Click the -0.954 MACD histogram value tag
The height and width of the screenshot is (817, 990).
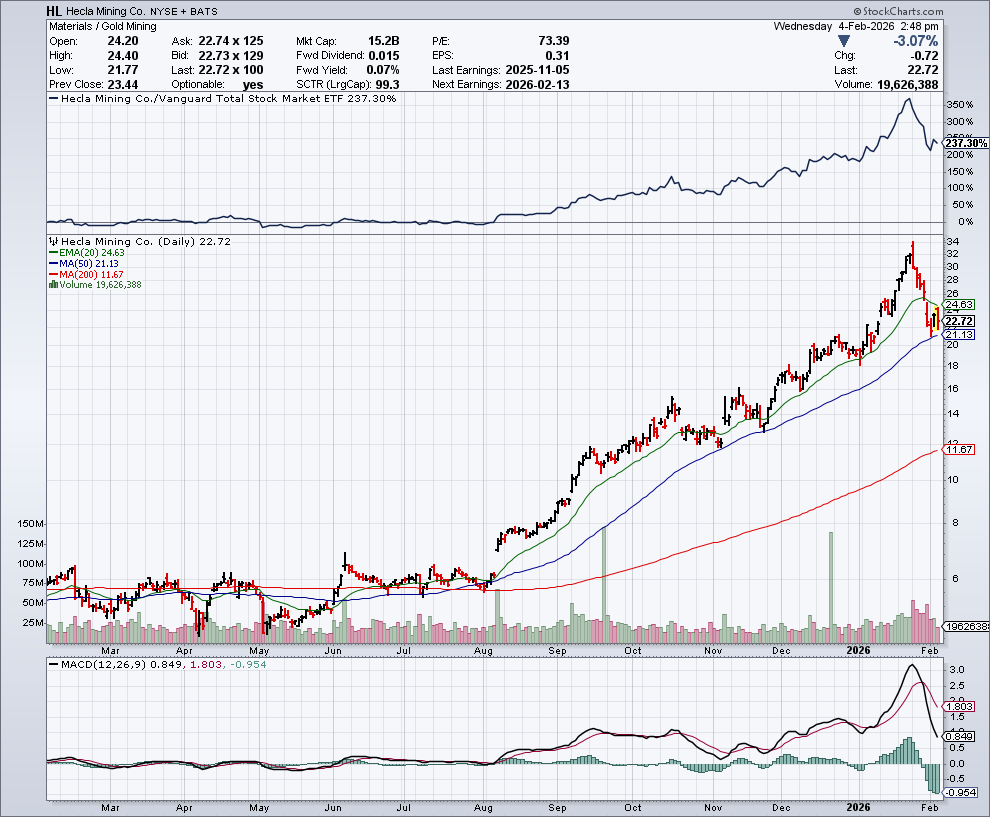pos(958,793)
